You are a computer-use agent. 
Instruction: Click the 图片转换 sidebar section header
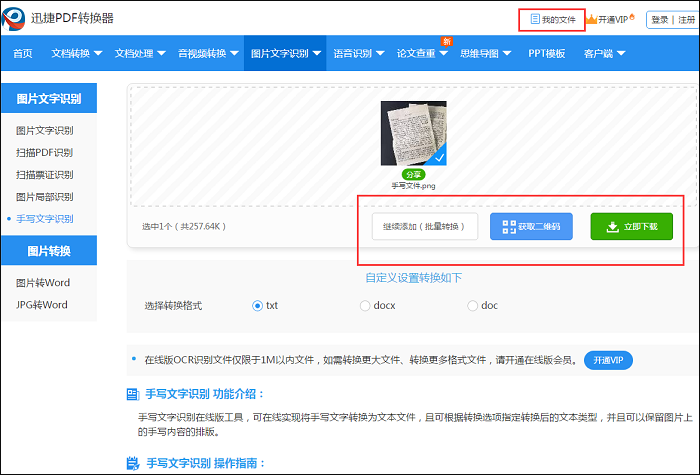pos(49,251)
